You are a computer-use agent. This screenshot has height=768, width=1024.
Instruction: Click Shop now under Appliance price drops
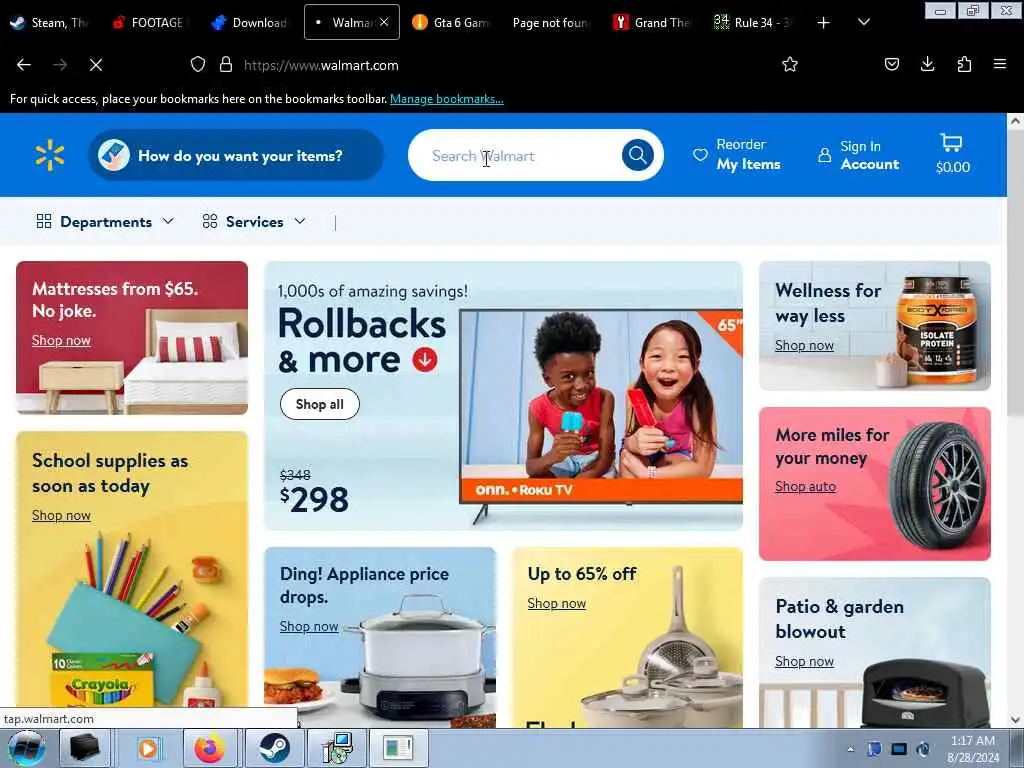click(x=309, y=626)
